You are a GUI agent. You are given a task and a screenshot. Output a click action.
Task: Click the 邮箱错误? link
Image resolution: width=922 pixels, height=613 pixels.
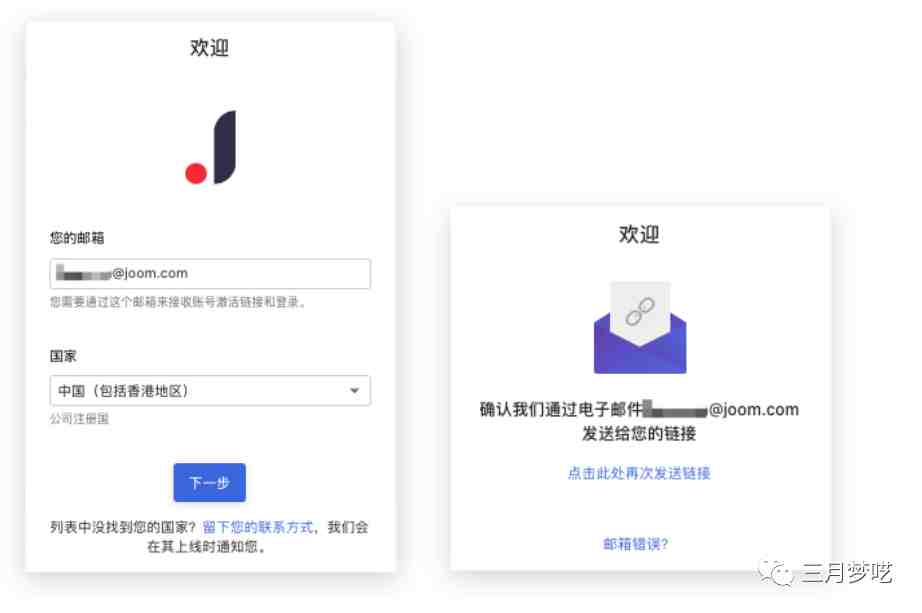(x=636, y=544)
